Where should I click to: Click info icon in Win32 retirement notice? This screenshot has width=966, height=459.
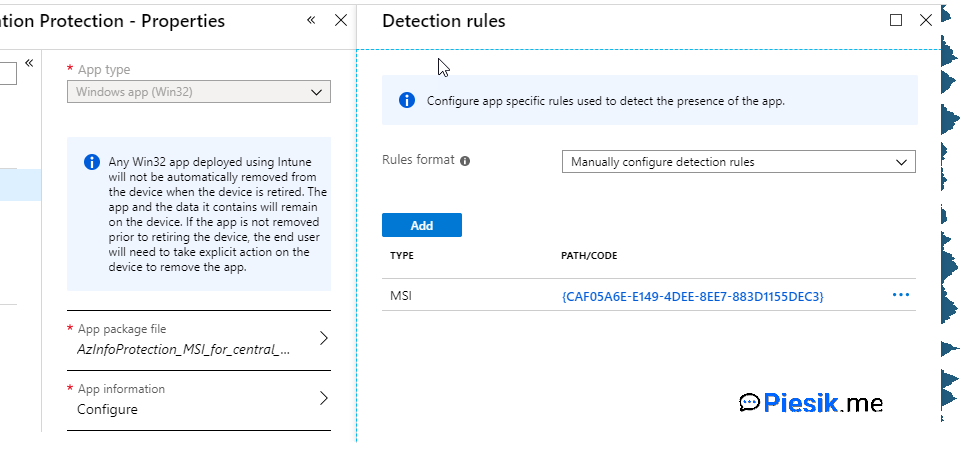tap(92, 162)
